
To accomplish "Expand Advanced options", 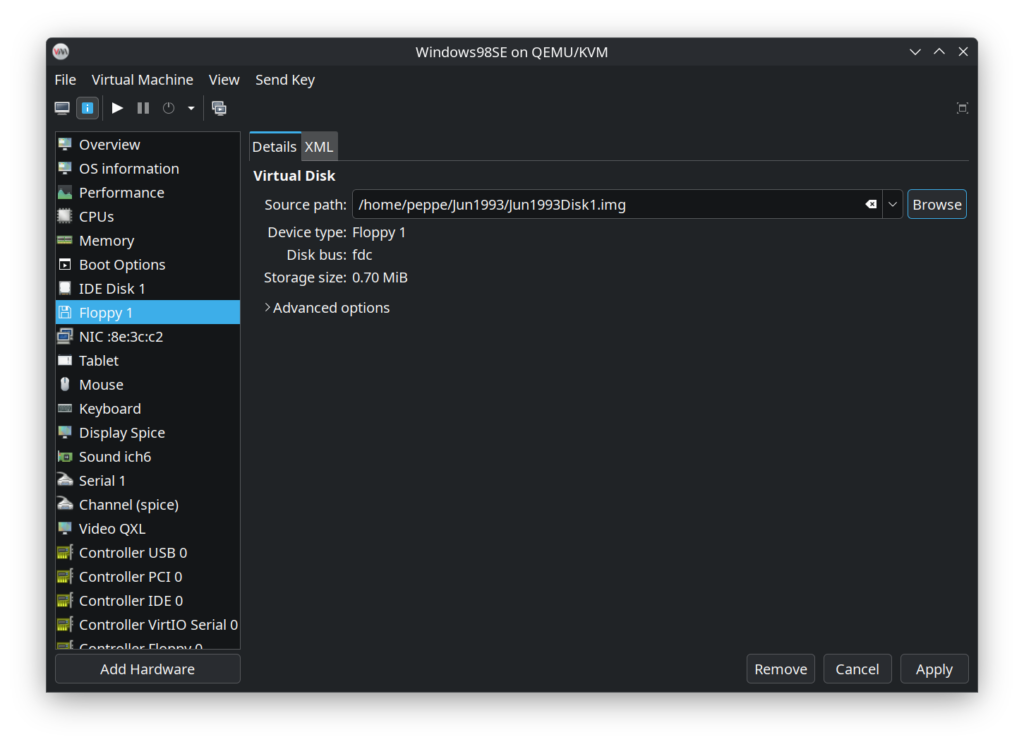I will pos(327,307).
